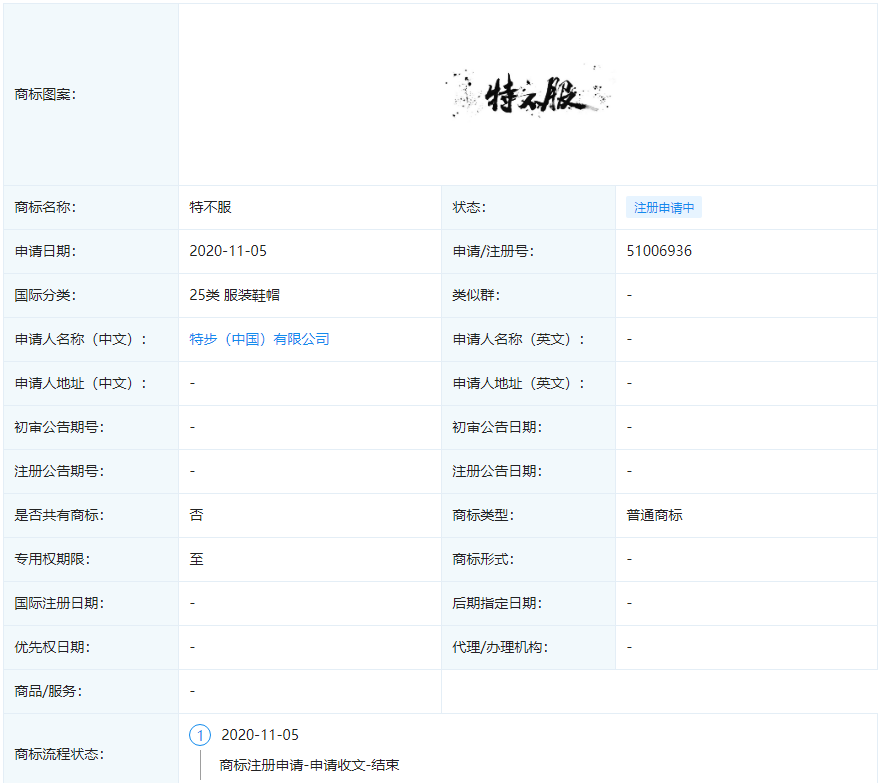The height and width of the screenshot is (783, 878).
Task: Click the 商标类型 label
Action: (483, 515)
